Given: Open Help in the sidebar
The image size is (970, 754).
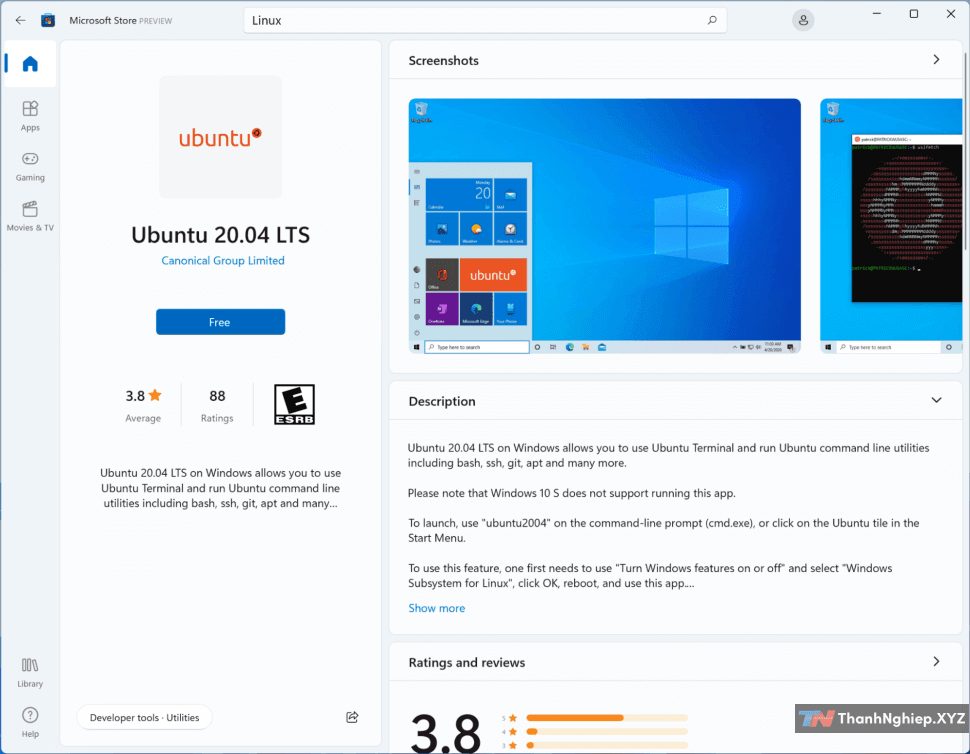Looking at the screenshot, I should [x=30, y=722].
